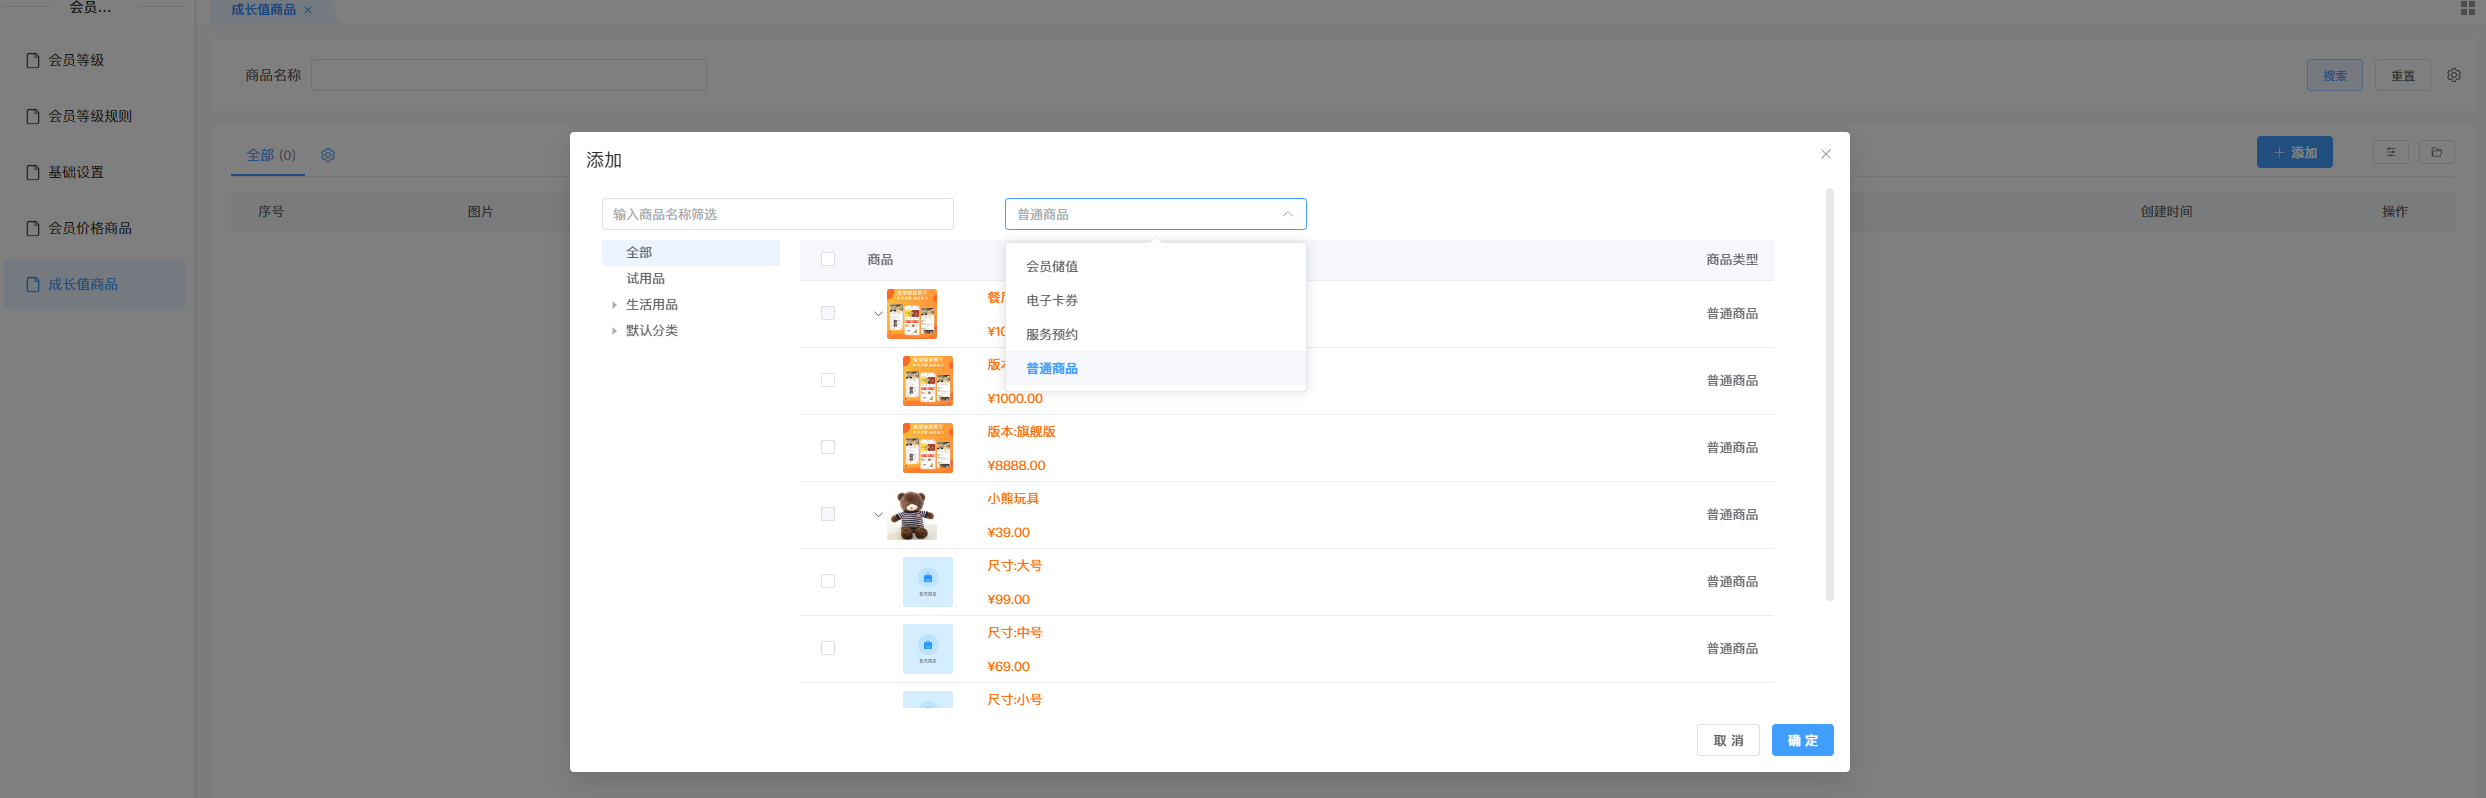
Task: Click the ¥8888.00 price
Action: click(x=1016, y=465)
